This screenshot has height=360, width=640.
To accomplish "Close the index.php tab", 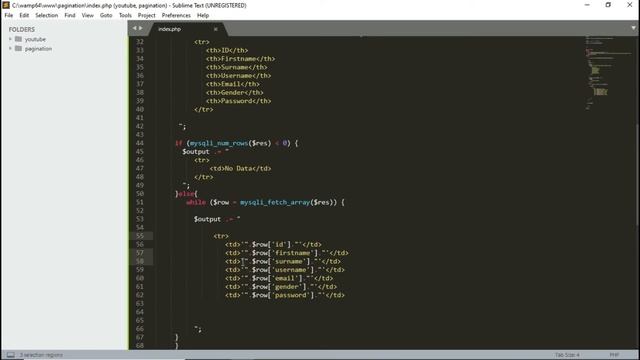I will pyautogui.click(x=216, y=29).
